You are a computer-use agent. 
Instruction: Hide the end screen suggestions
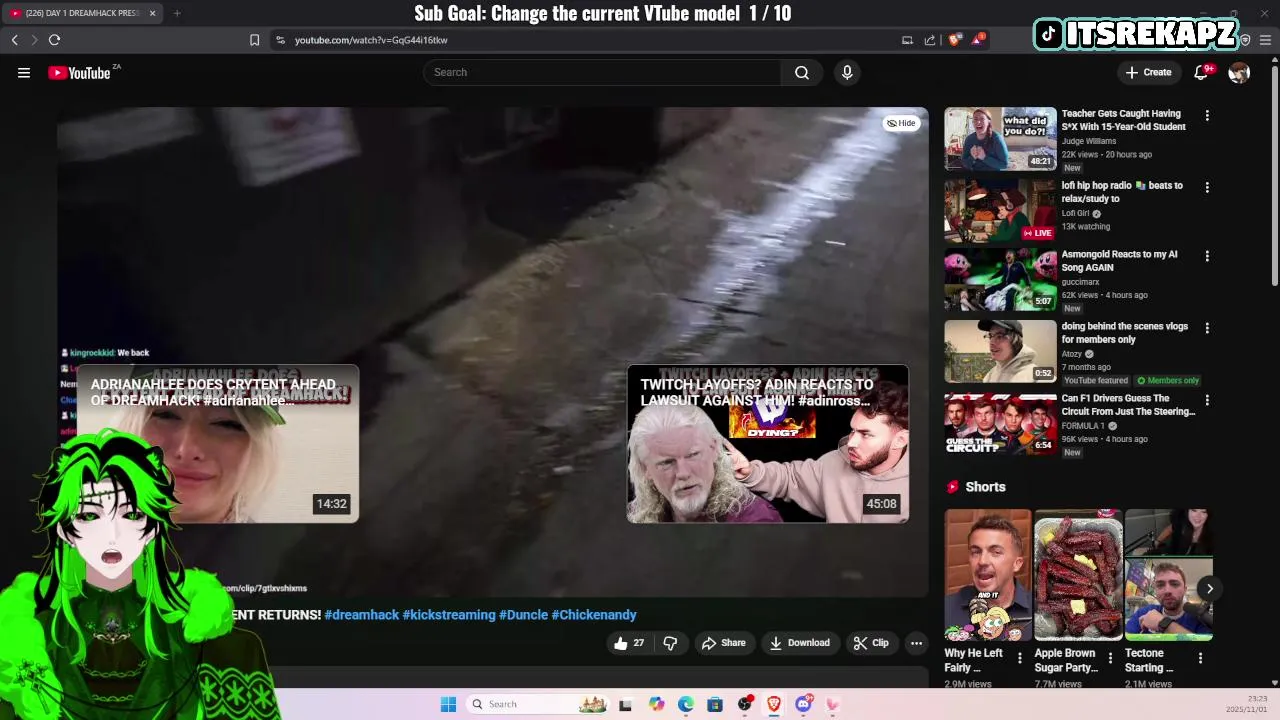click(x=901, y=123)
